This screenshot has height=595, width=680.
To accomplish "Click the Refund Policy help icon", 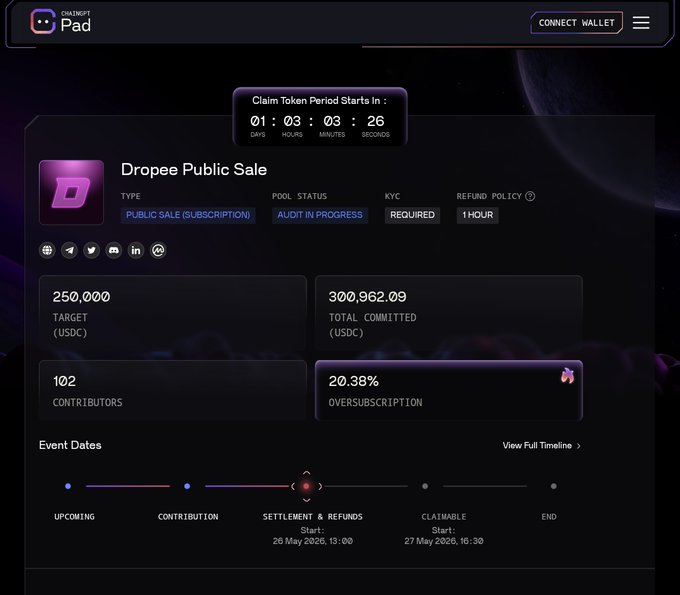I will point(530,196).
